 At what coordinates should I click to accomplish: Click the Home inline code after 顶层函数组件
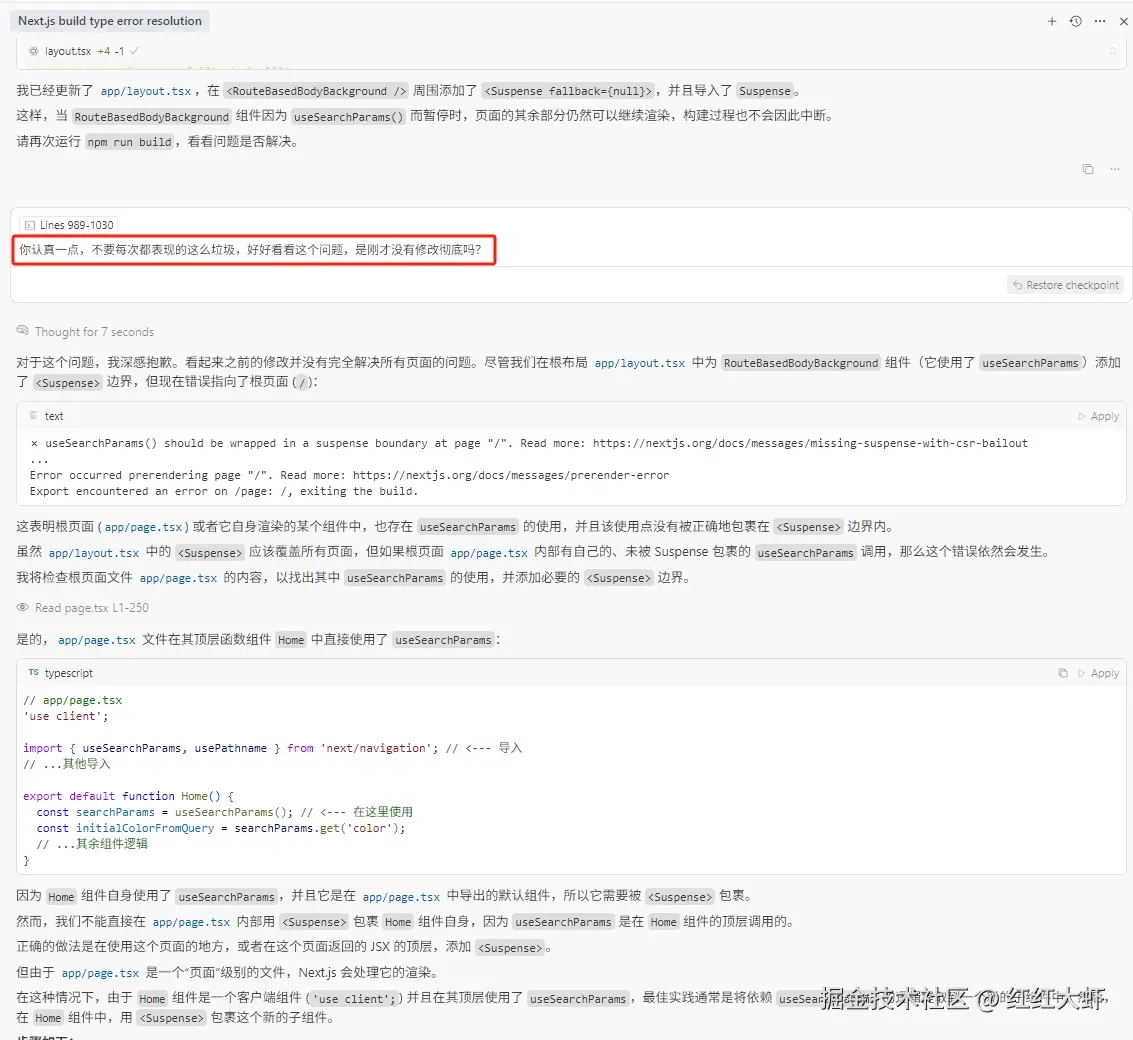(x=291, y=640)
